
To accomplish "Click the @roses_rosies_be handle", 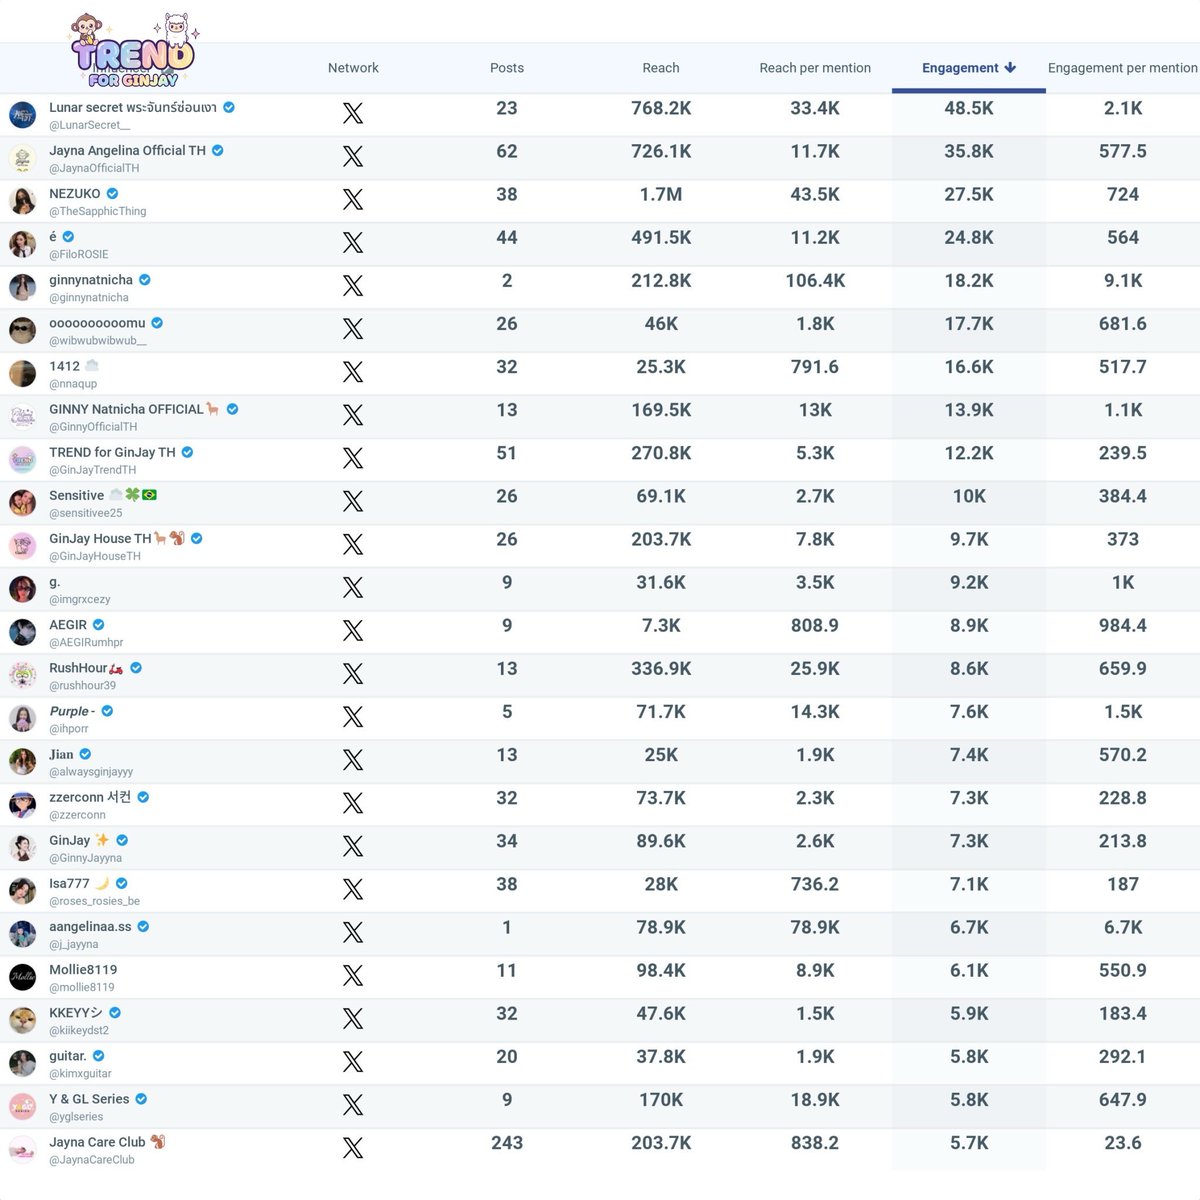I will coord(95,901).
